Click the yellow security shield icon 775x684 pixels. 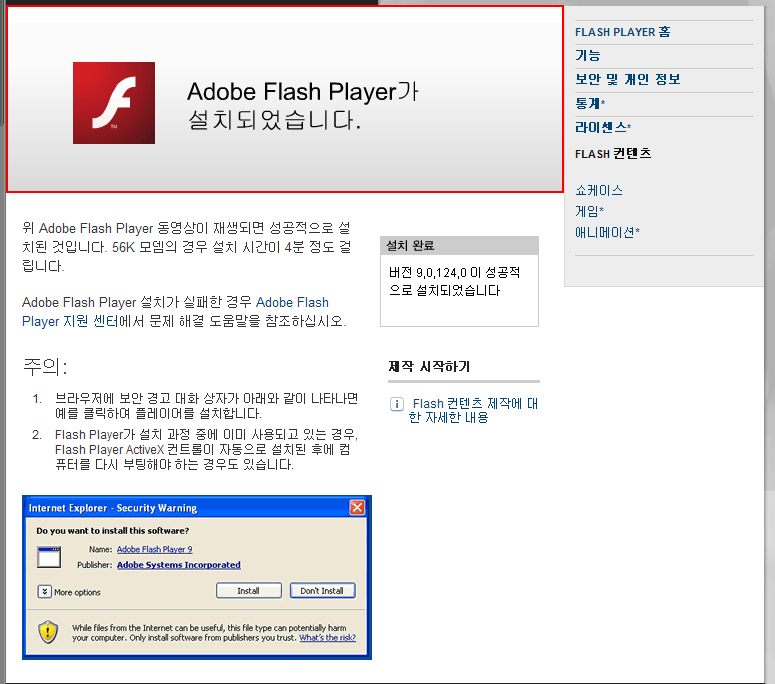(48, 632)
